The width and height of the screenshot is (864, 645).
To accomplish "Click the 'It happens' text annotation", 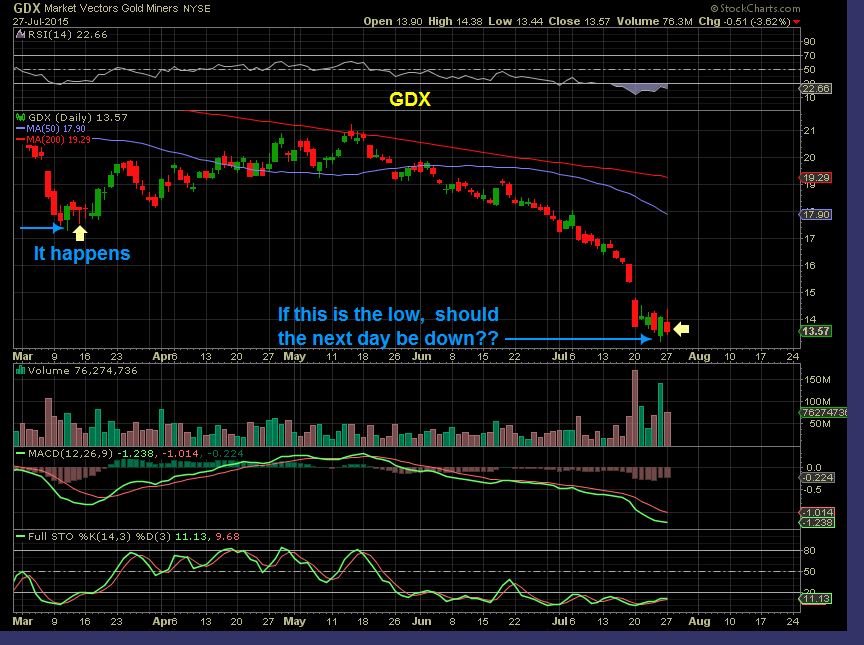I will click(80, 253).
